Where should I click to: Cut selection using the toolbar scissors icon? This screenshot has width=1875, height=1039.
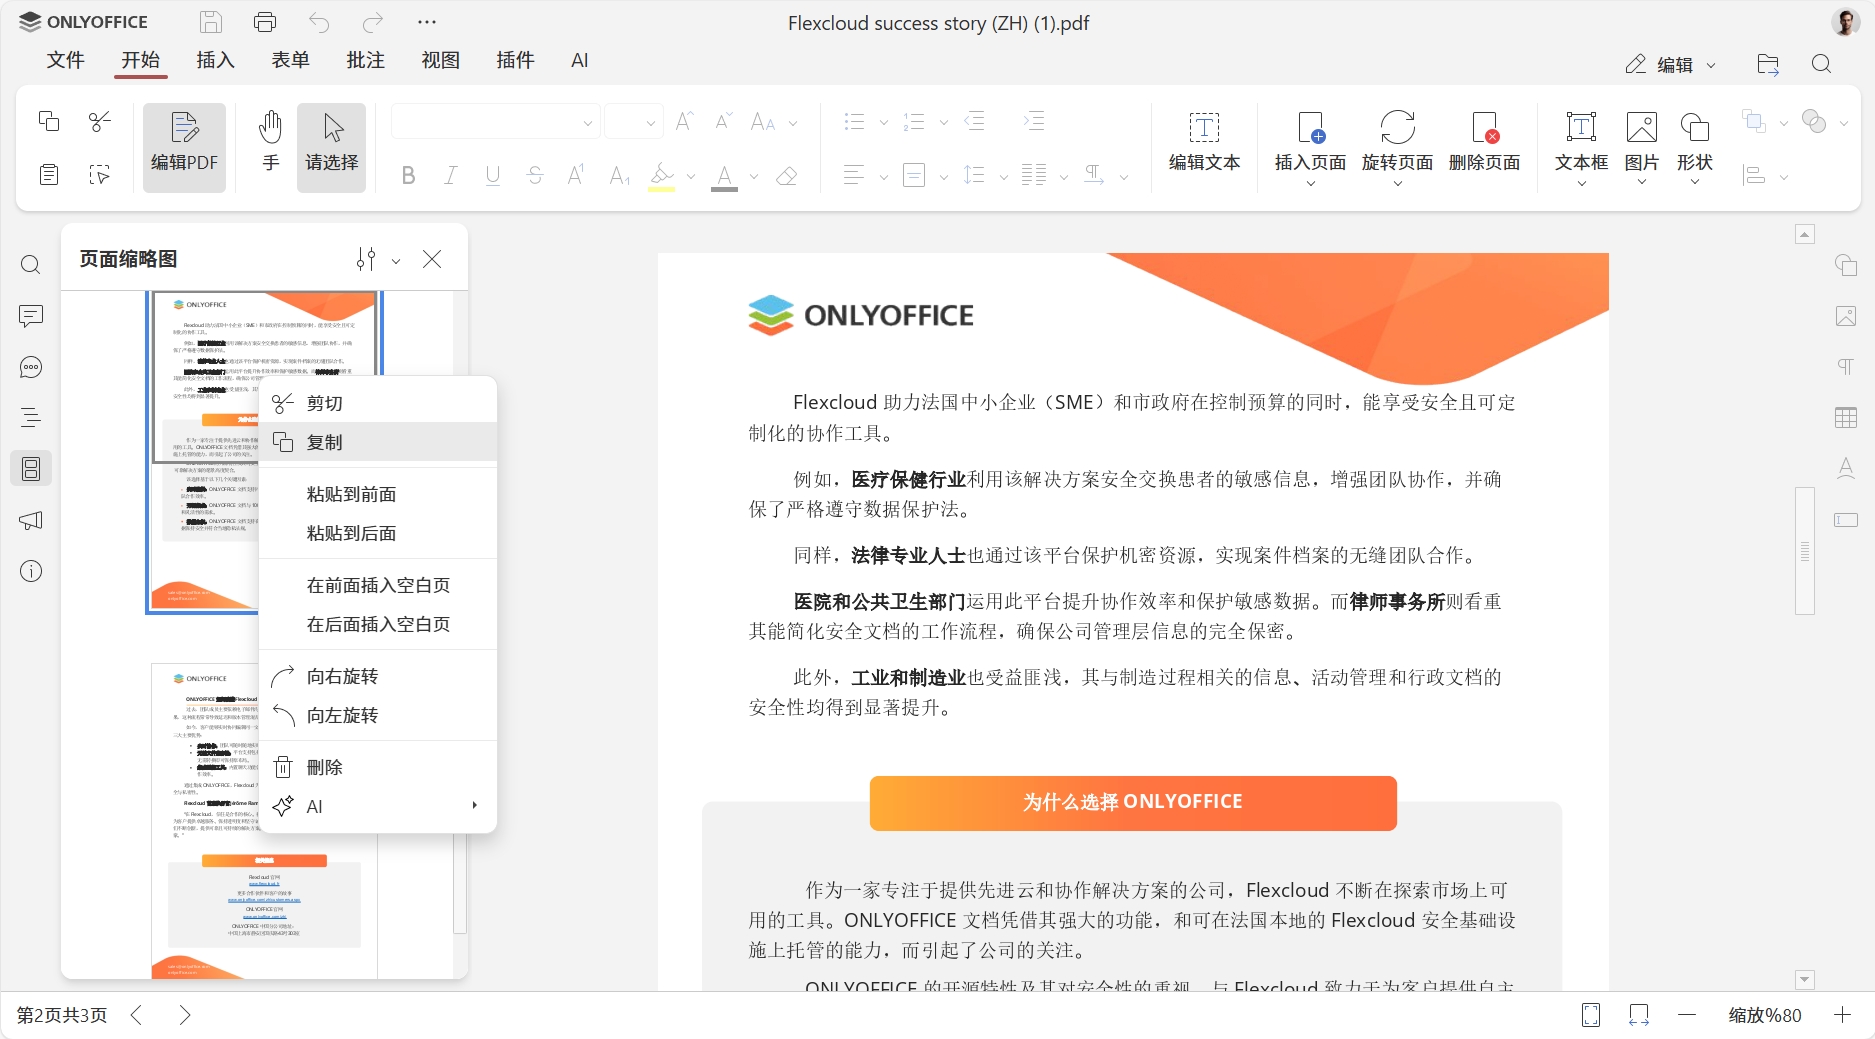pos(100,121)
